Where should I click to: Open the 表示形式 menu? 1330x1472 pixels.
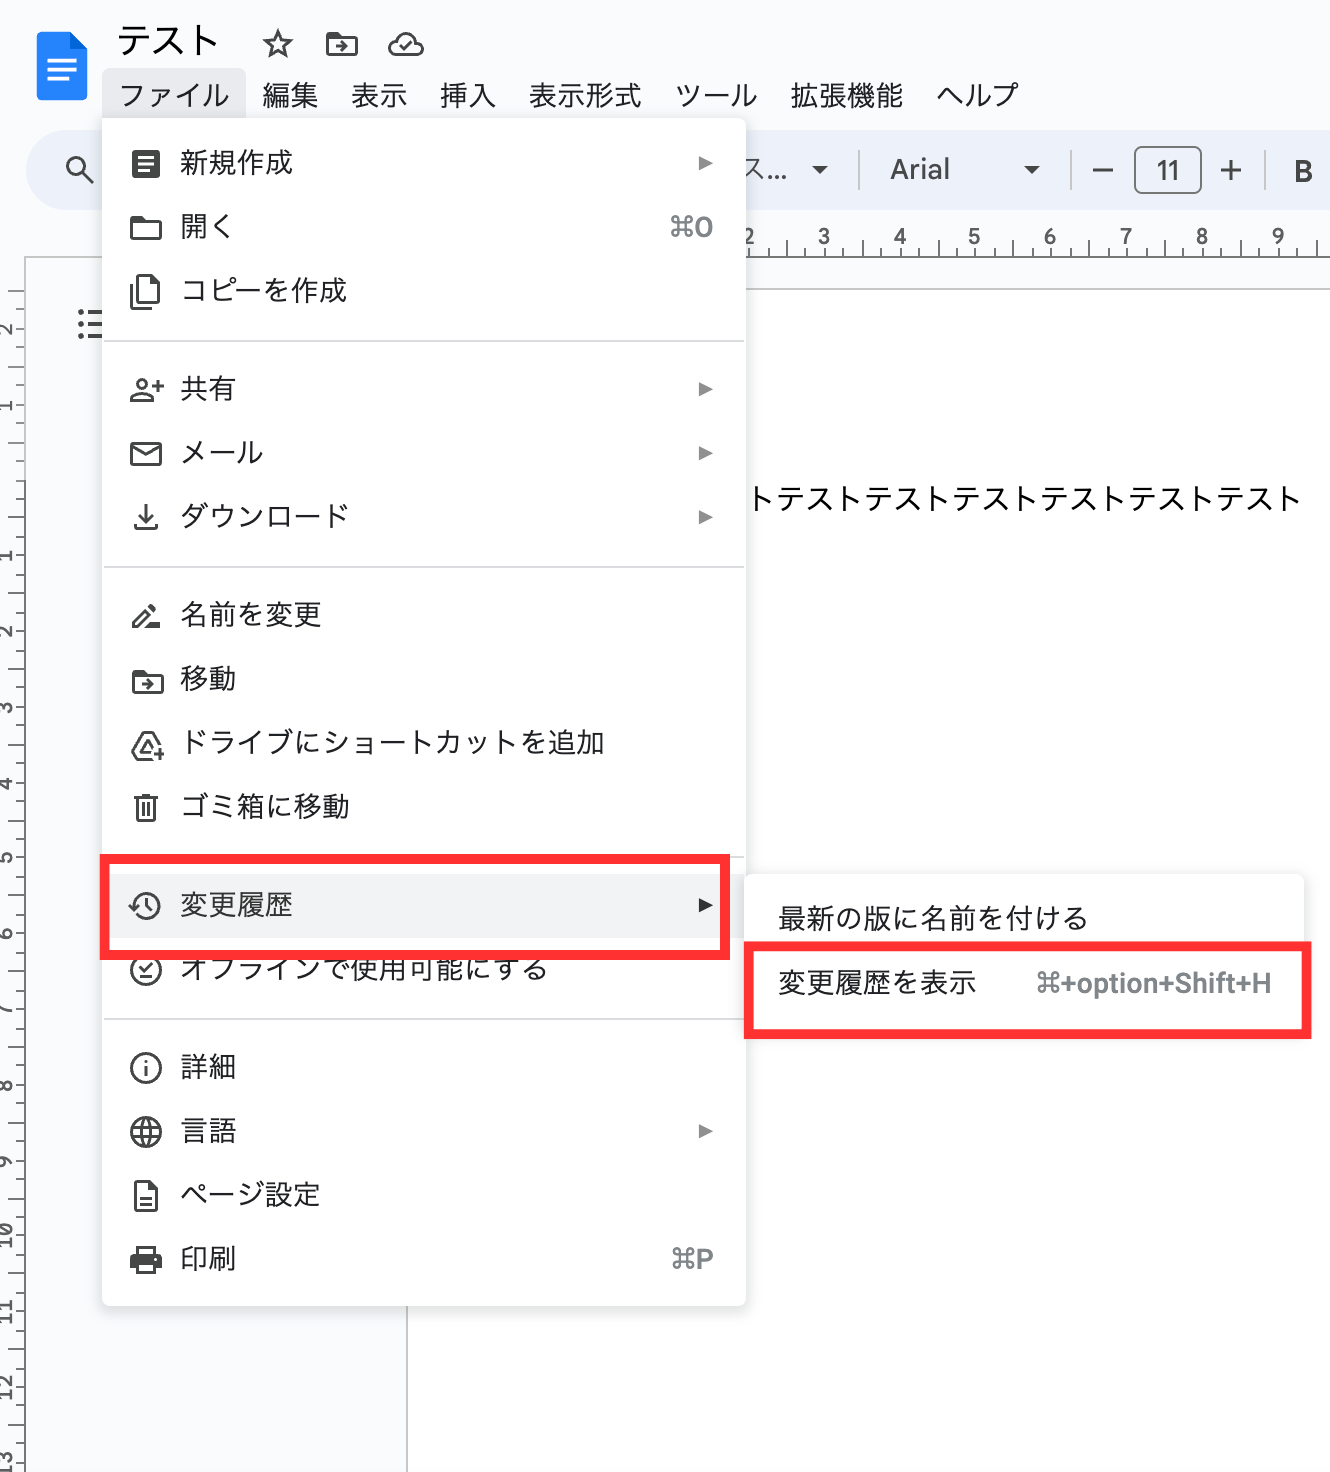coord(585,95)
